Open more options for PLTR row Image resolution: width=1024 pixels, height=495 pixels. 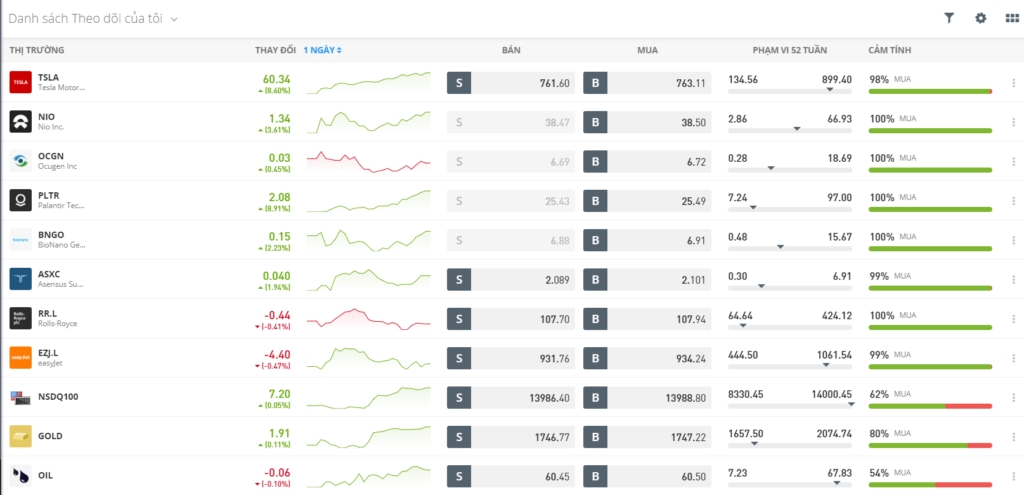(x=1014, y=200)
